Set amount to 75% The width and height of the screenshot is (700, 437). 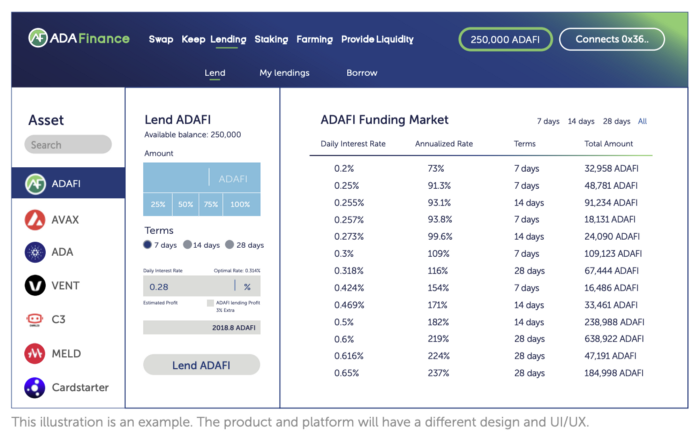tap(211, 204)
